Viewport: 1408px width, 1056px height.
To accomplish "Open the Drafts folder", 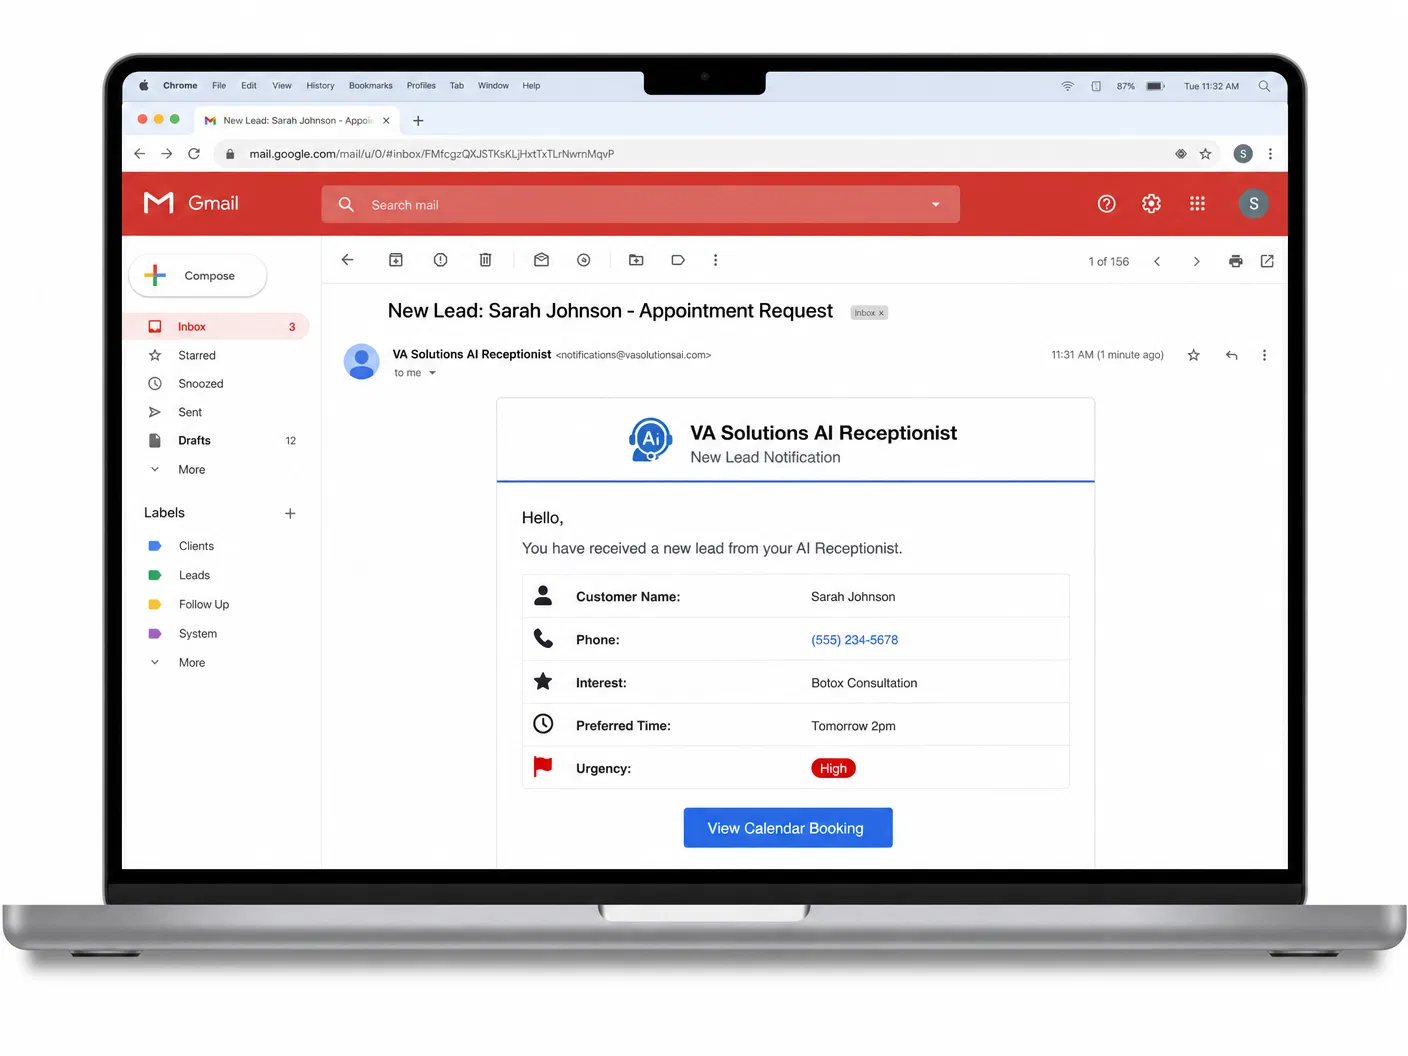I will [194, 441].
